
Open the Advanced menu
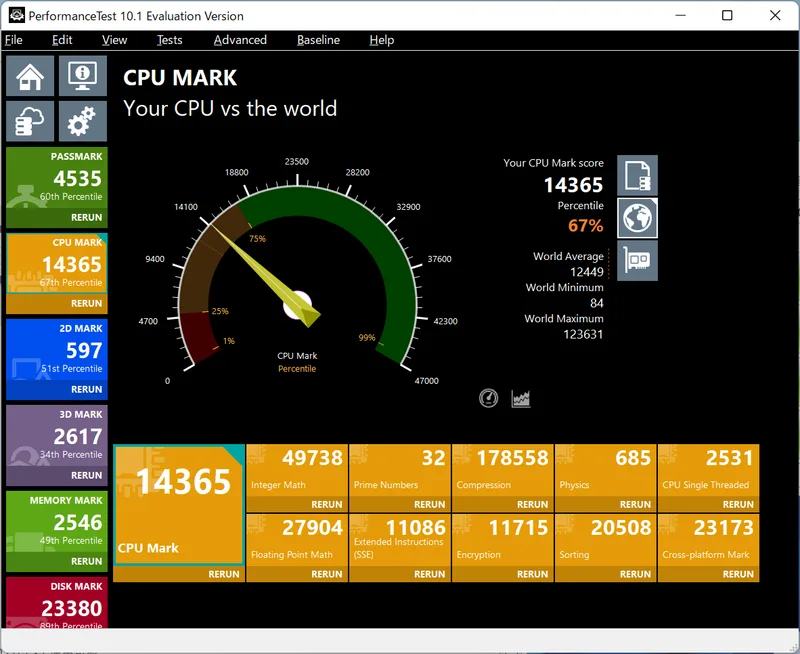(x=240, y=40)
